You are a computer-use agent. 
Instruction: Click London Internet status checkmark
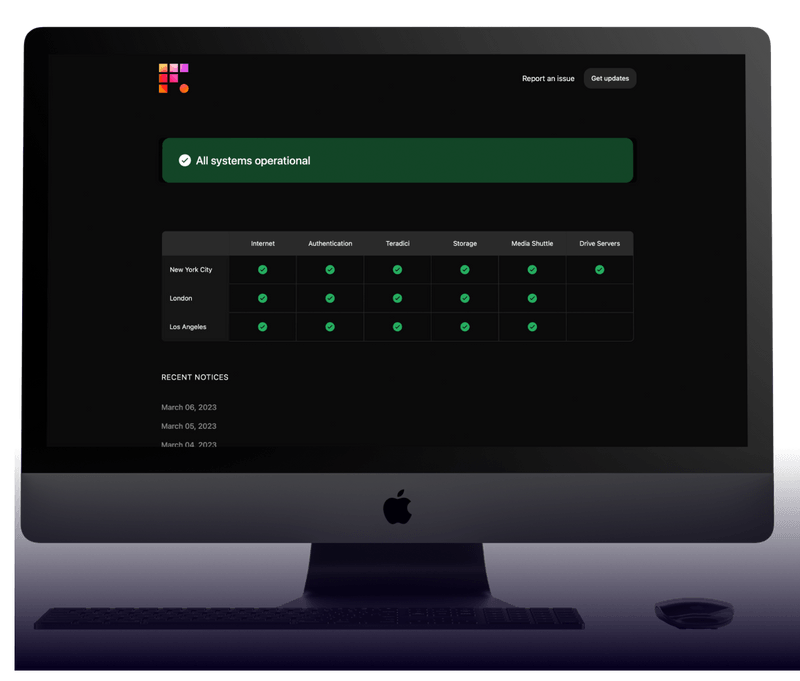point(263,298)
